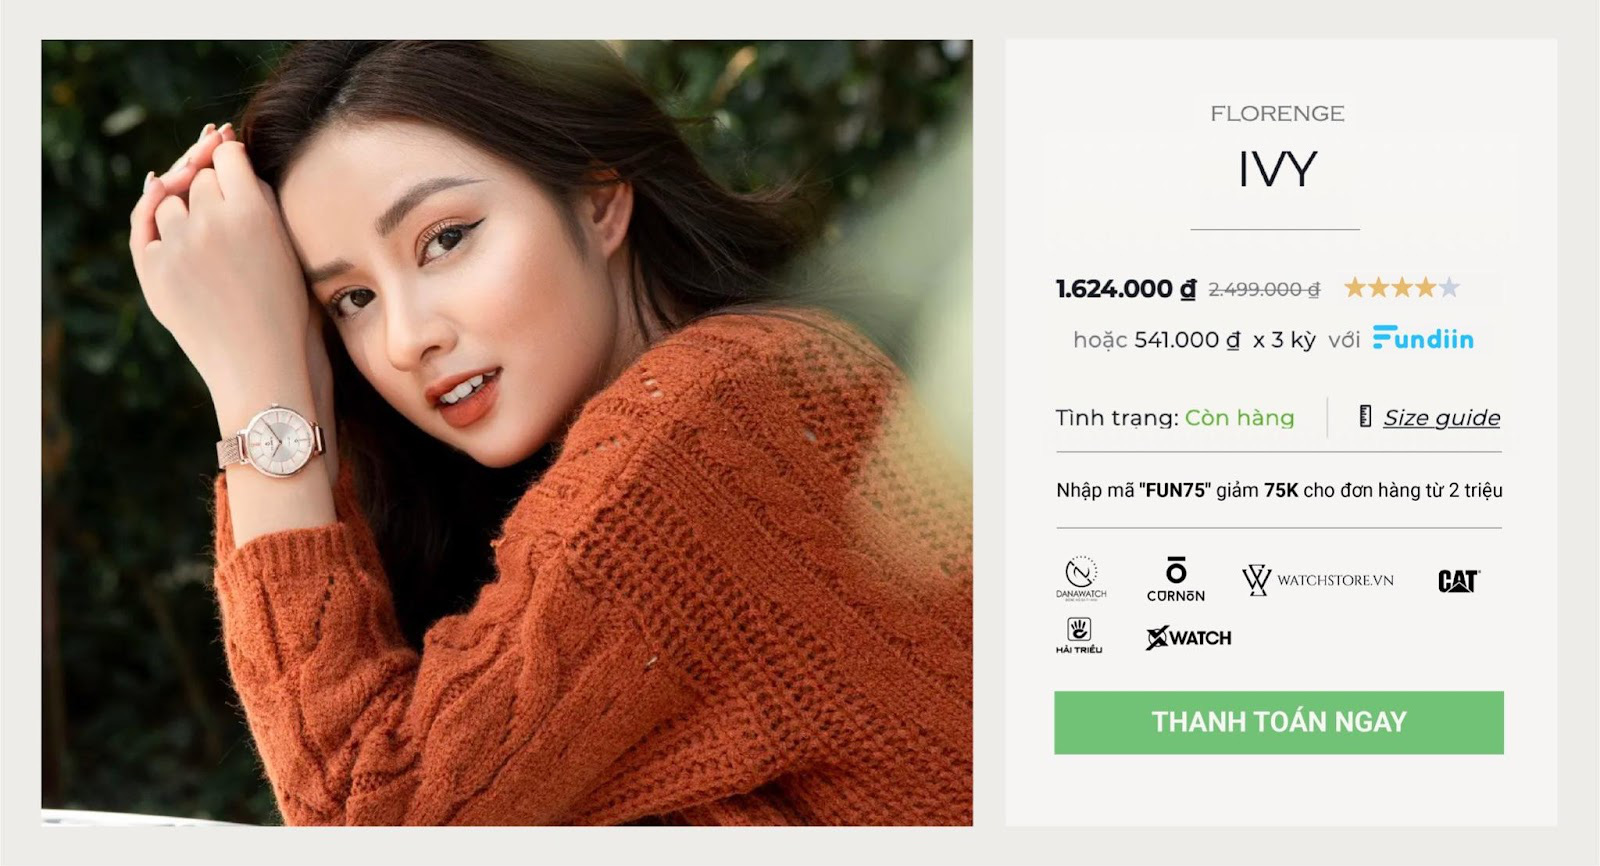This screenshot has height=866, width=1600.
Task: Click the Danawatch store logo
Action: pyautogui.click(x=1081, y=578)
